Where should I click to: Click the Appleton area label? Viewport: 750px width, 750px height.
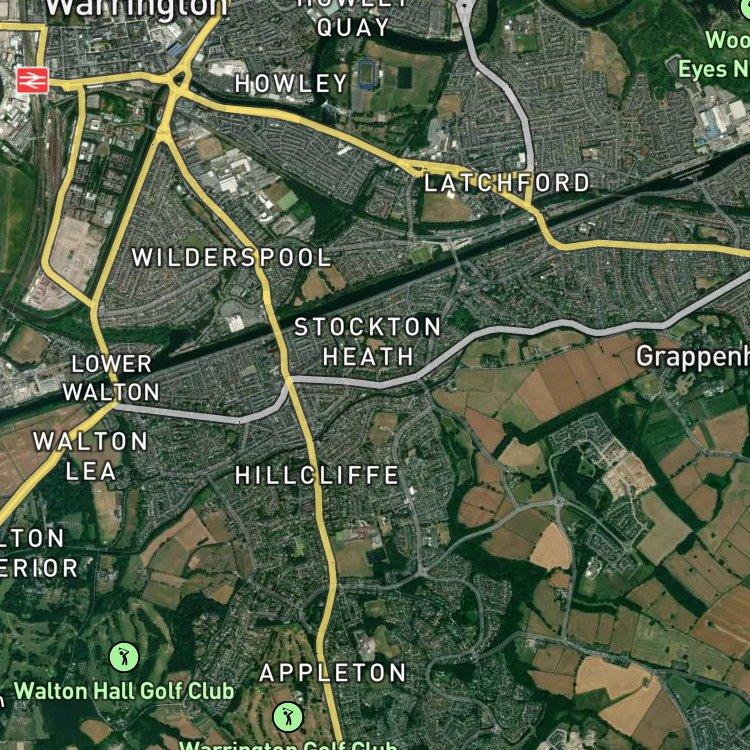point(333,673)
